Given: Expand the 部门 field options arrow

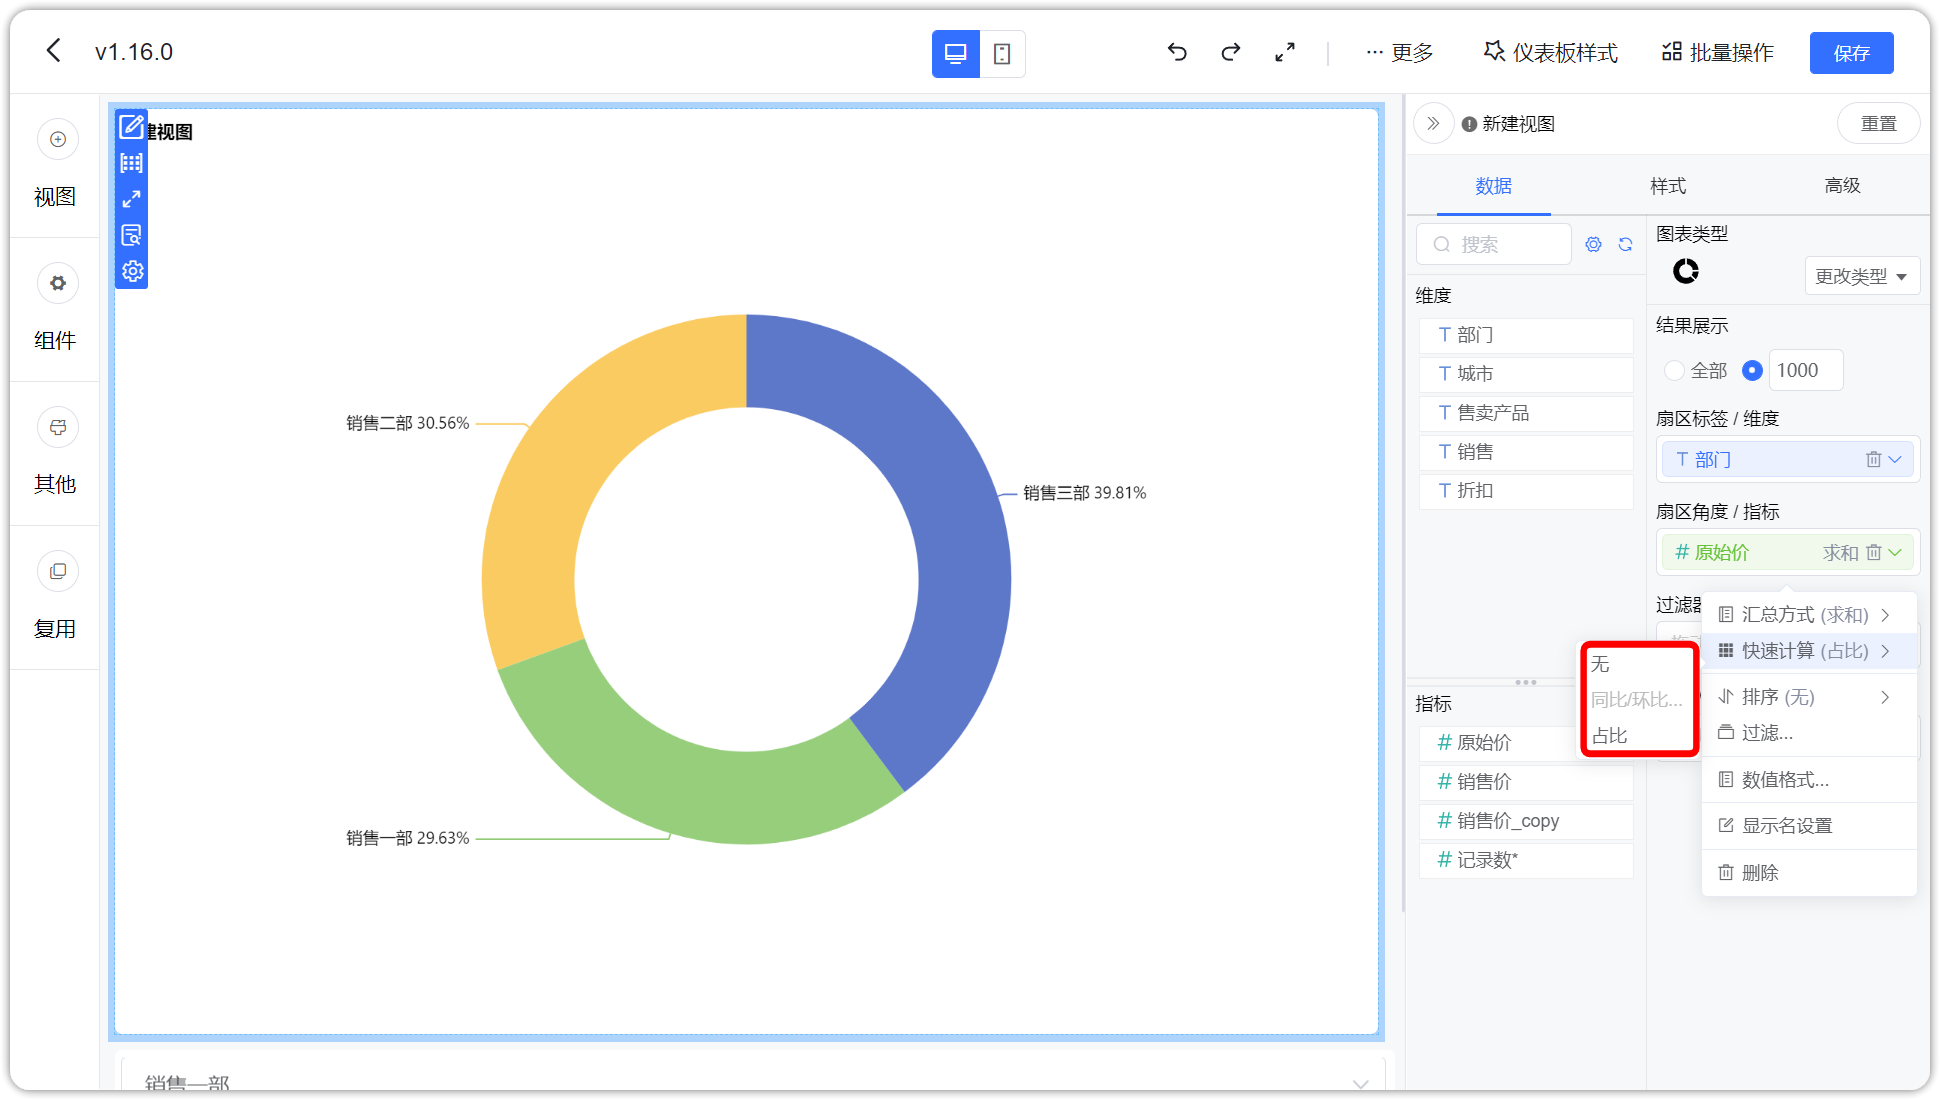Looking at the screenshot, I should point(1895,459).
